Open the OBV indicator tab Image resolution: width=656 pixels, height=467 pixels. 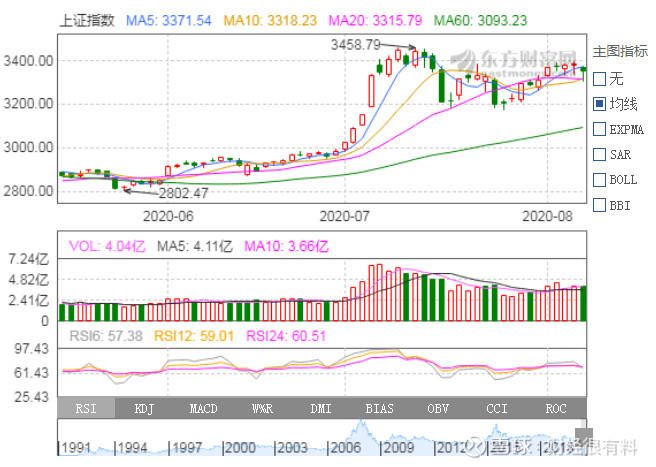[438, 409]
